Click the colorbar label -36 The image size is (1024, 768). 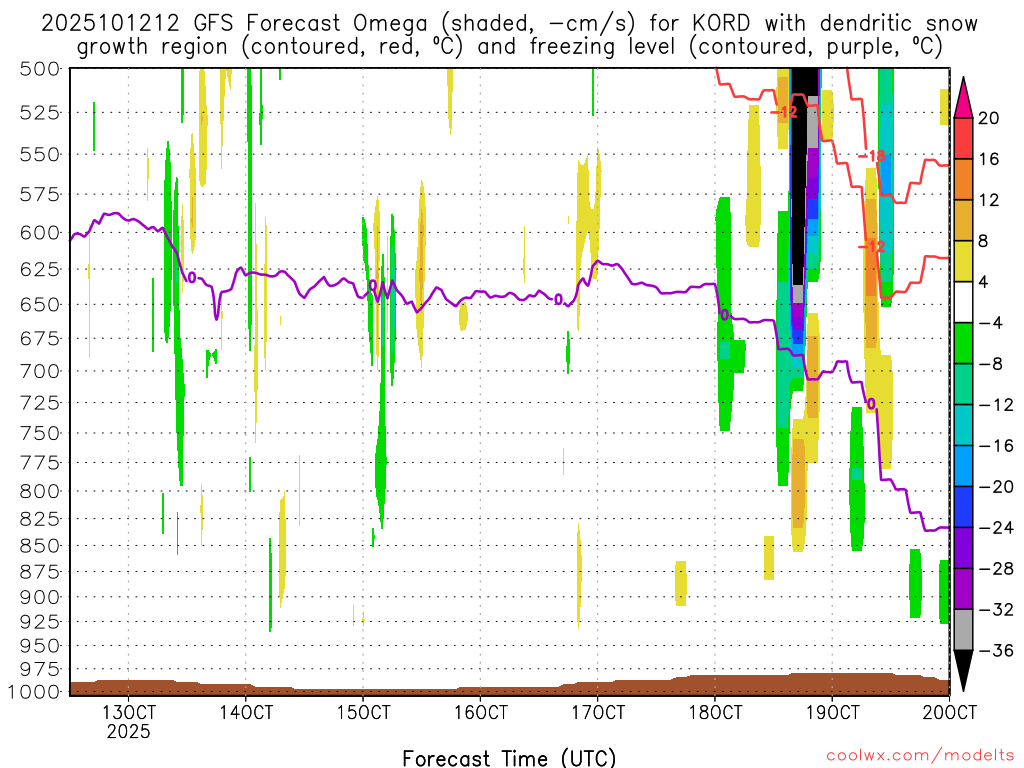point(996,650)
